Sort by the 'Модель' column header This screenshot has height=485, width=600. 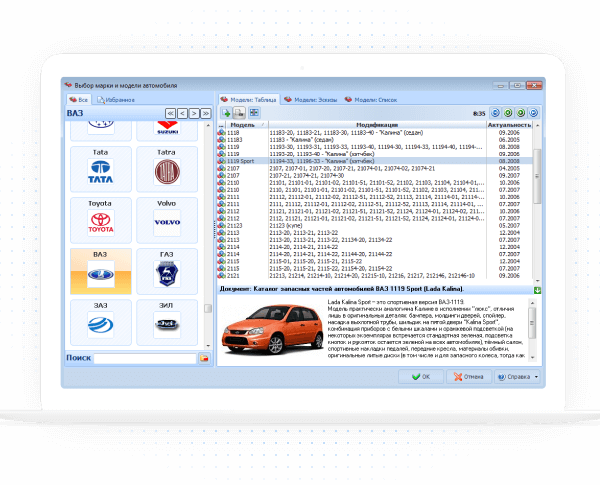[247, 125]
